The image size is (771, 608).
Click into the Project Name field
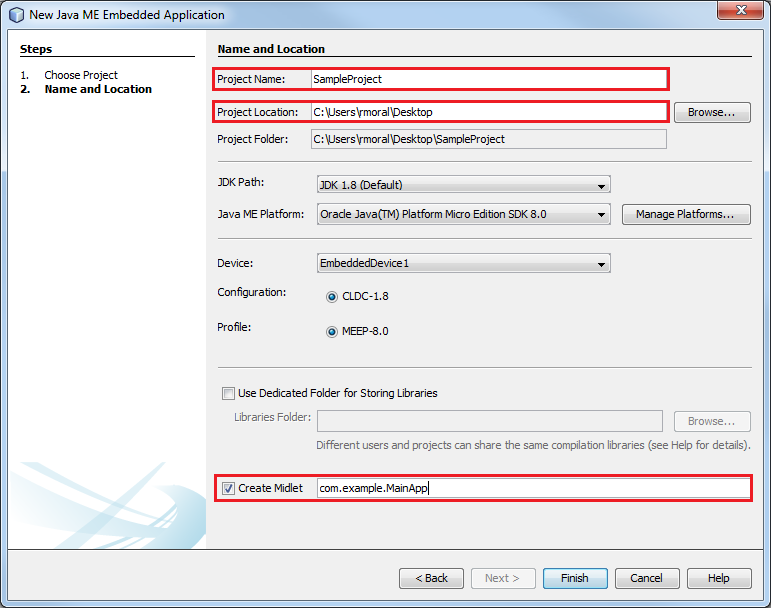[489, 79]
